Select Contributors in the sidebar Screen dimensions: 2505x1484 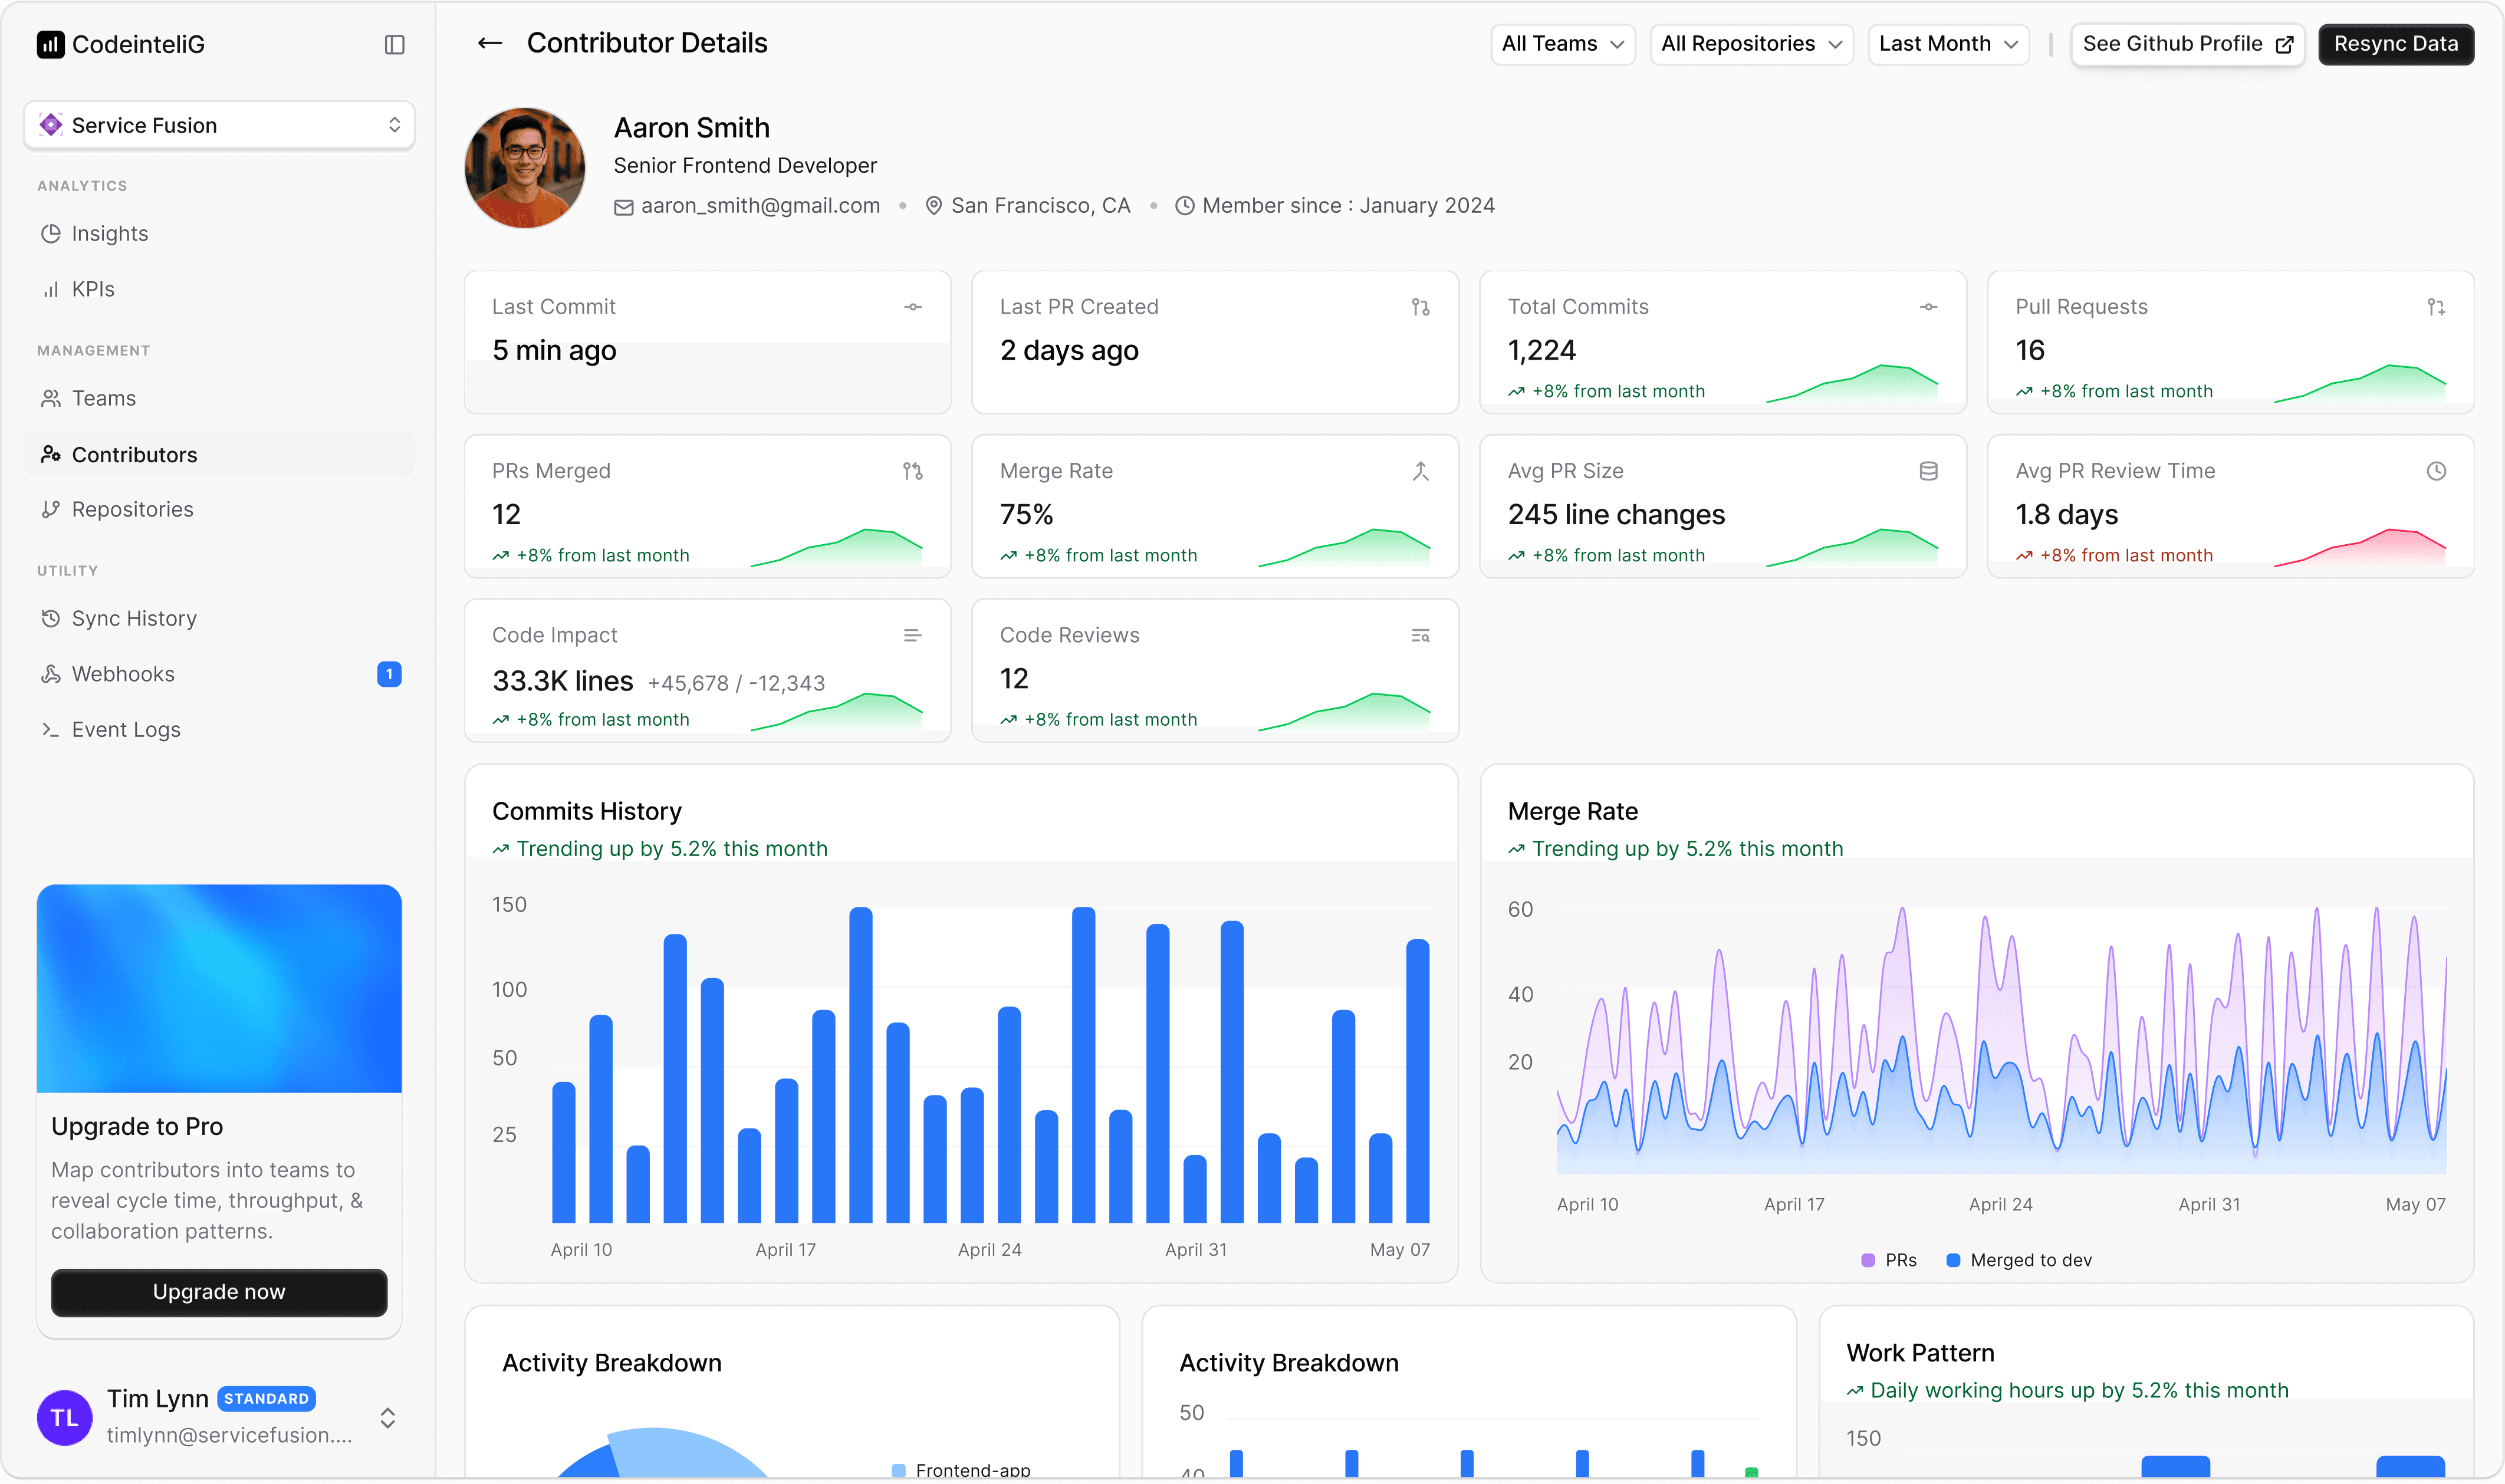[x=219, y=454]
